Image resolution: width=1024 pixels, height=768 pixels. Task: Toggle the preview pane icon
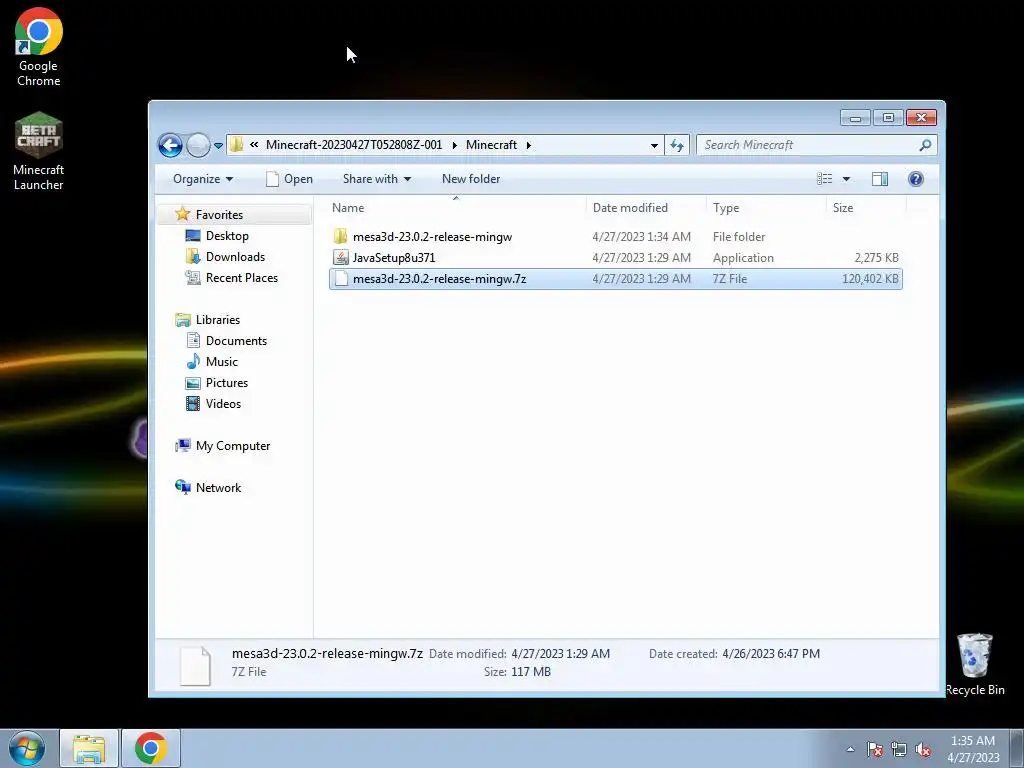tap(880, 179)
